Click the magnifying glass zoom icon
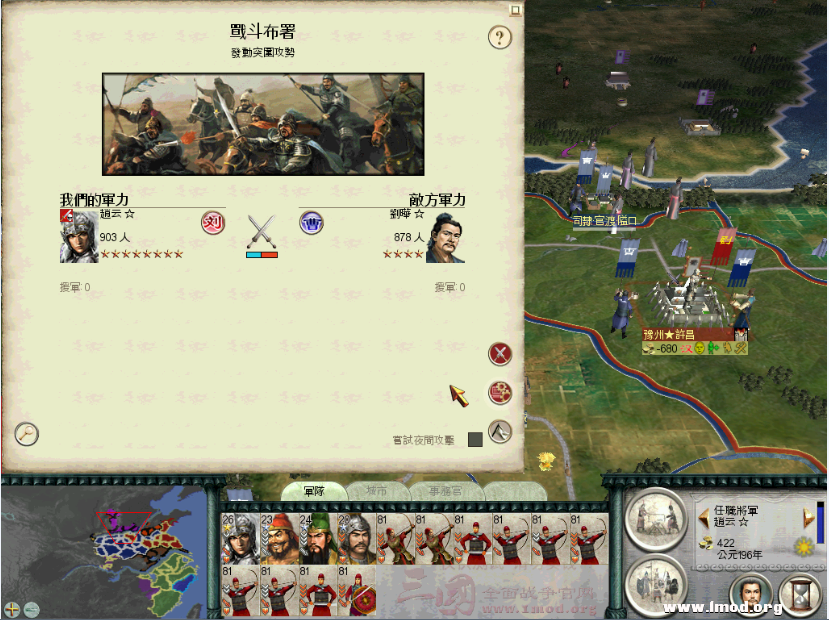Viewport: 829px width, 620px height. (26, 434)
